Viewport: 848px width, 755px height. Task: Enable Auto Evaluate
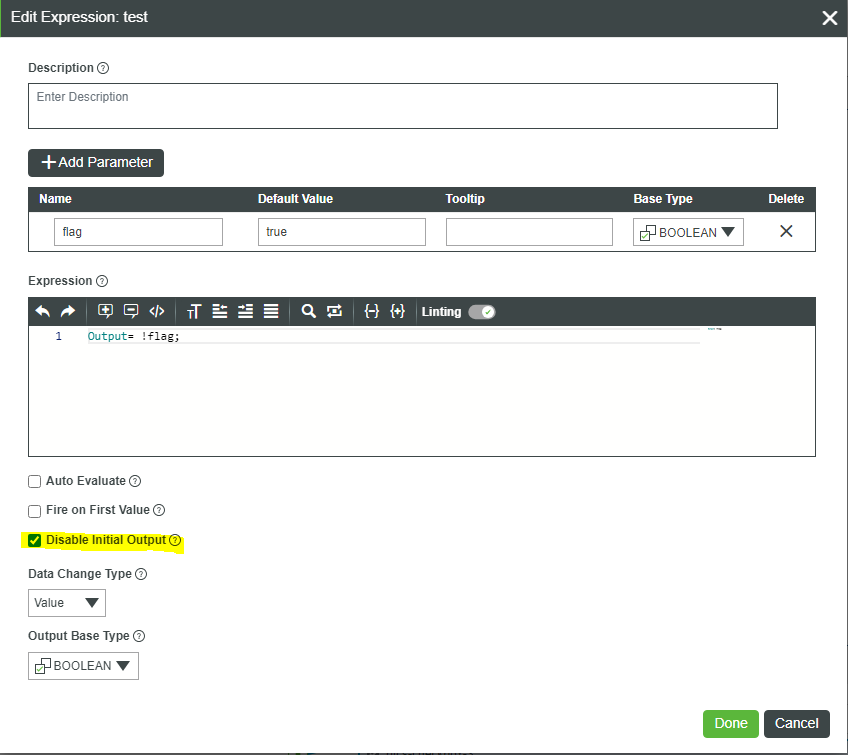tap(34, 481)
